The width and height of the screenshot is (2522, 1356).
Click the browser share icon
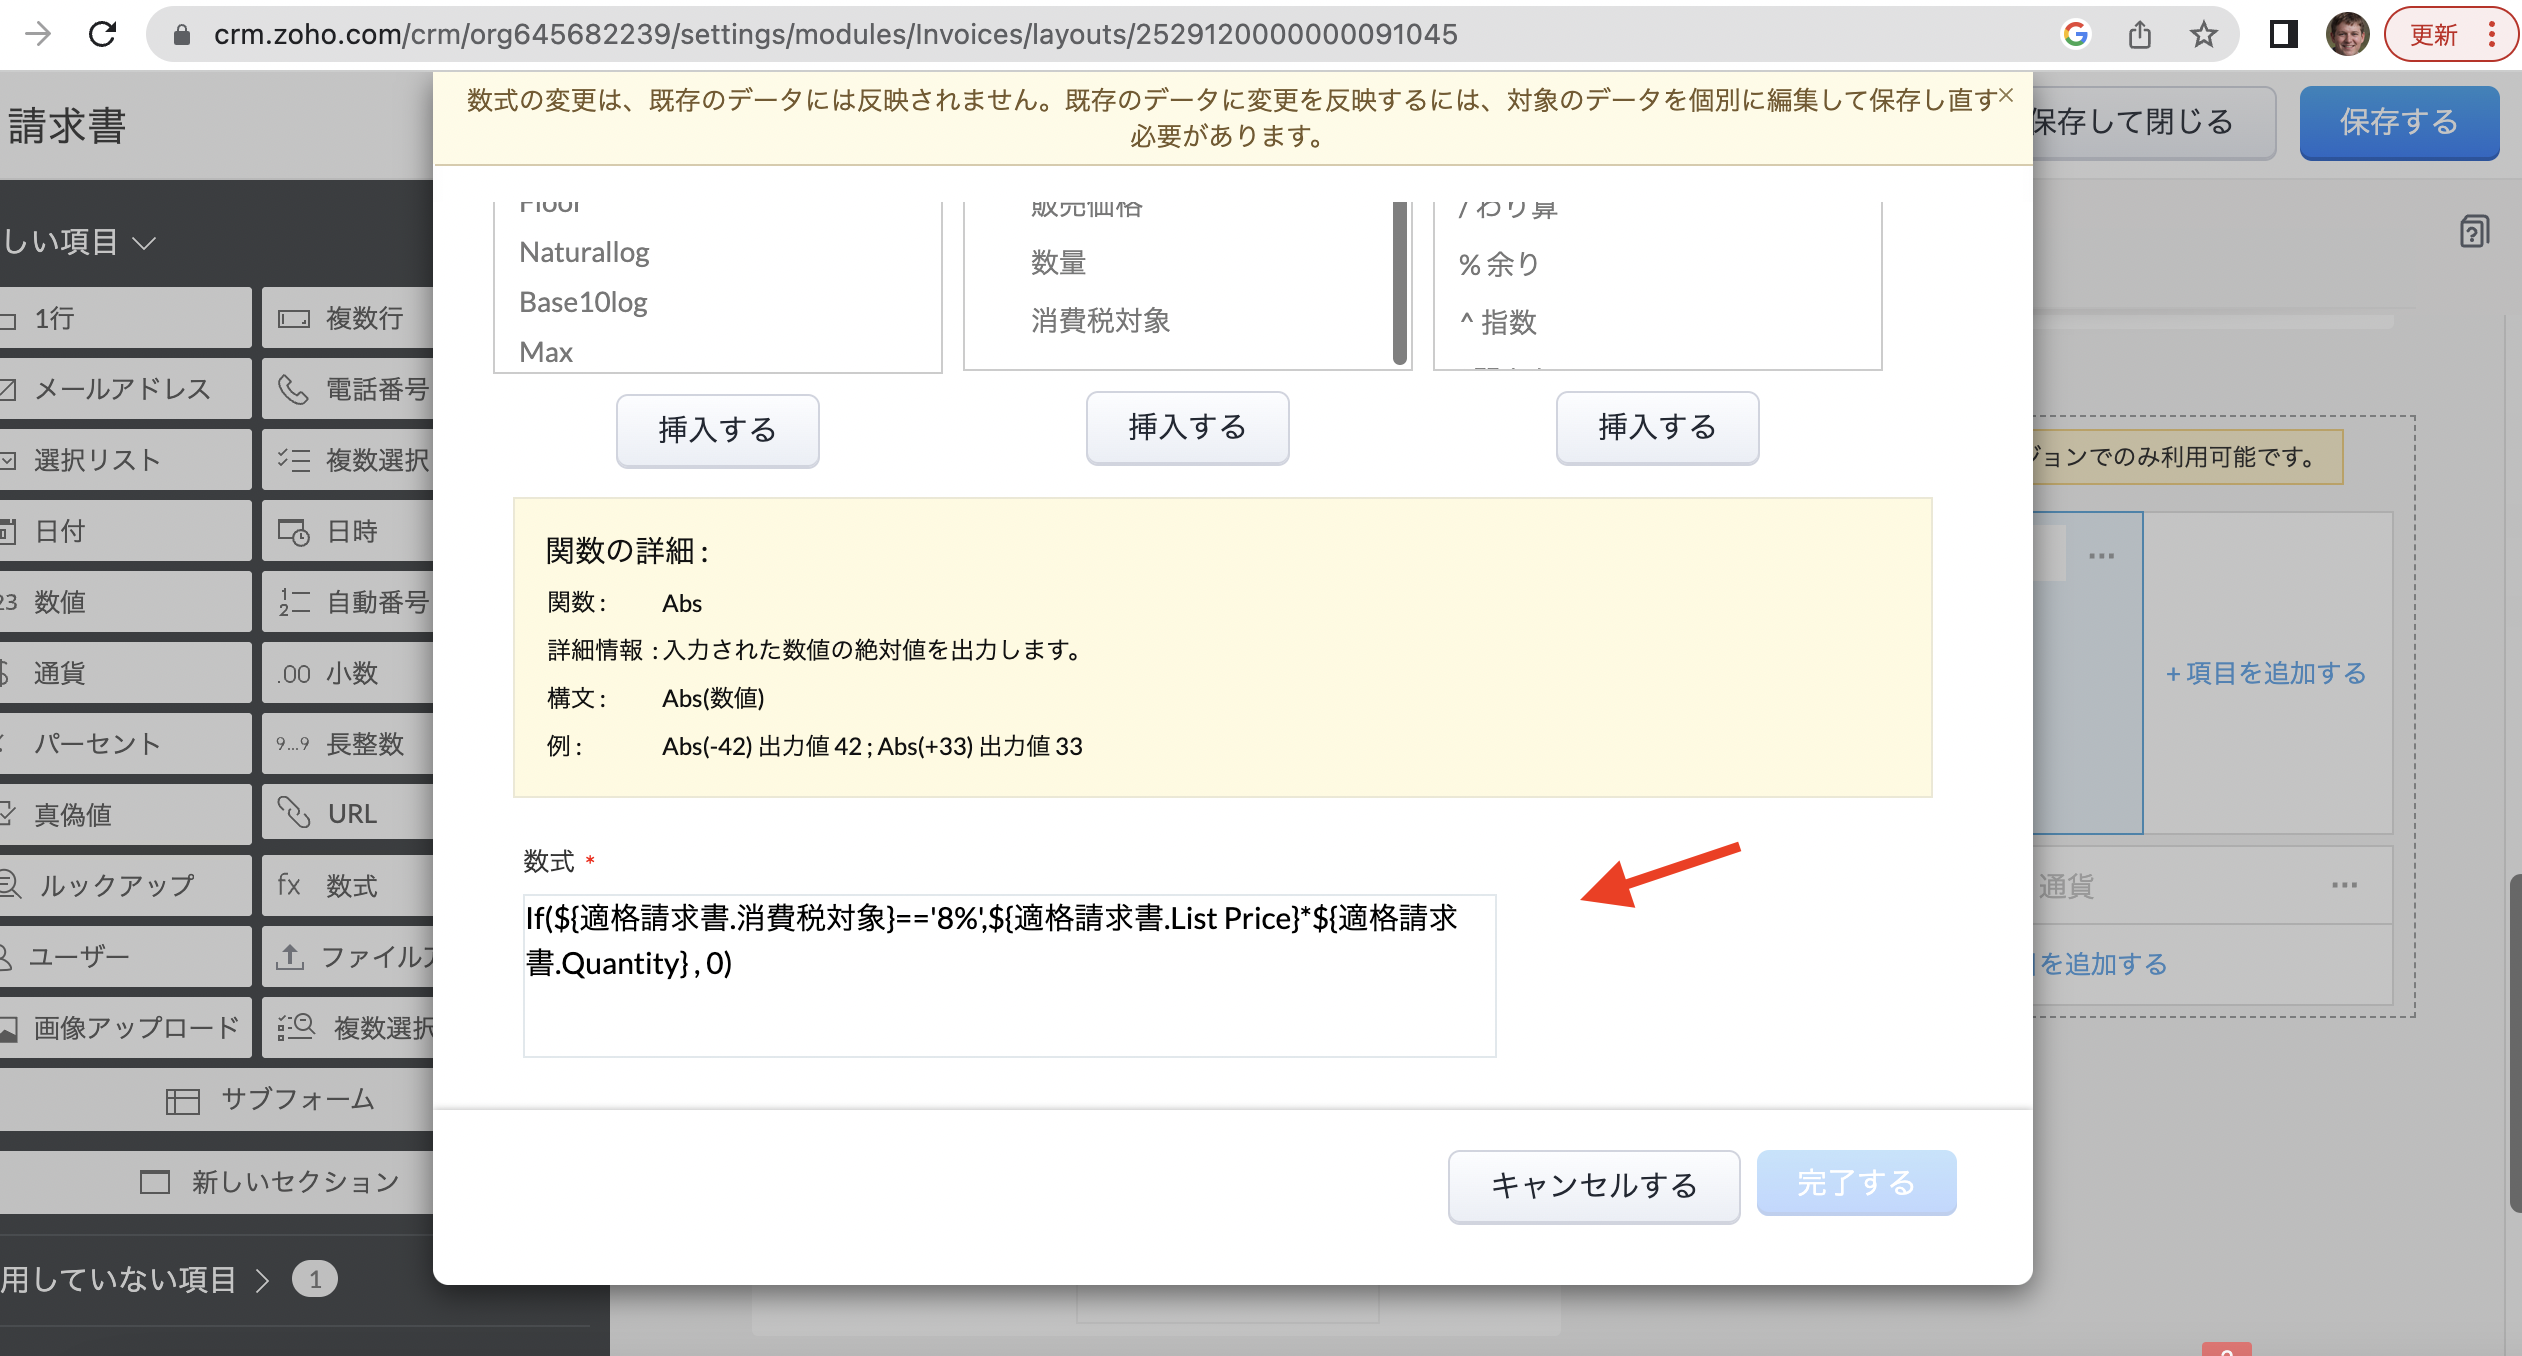tap(2139, 35)
